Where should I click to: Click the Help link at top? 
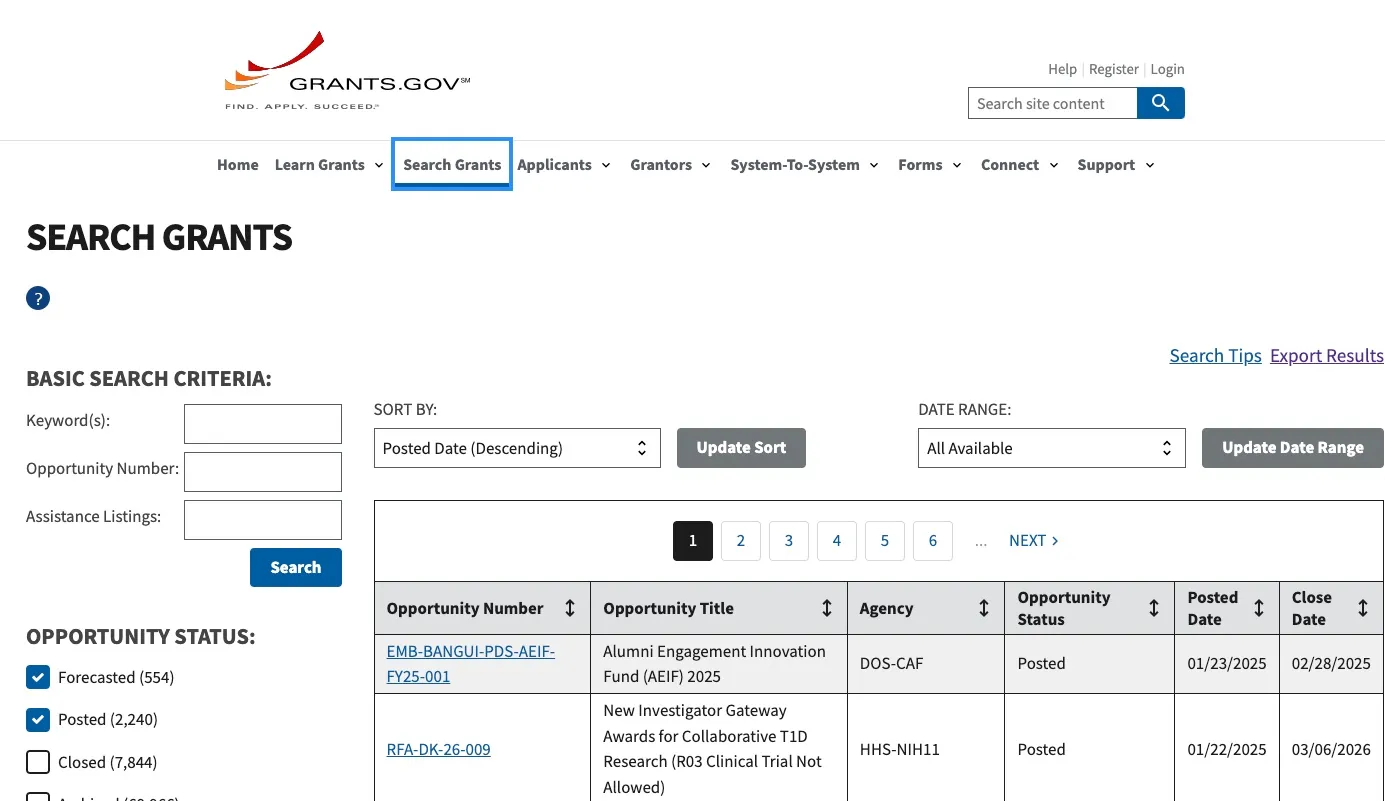click(x=1062, y=69)
